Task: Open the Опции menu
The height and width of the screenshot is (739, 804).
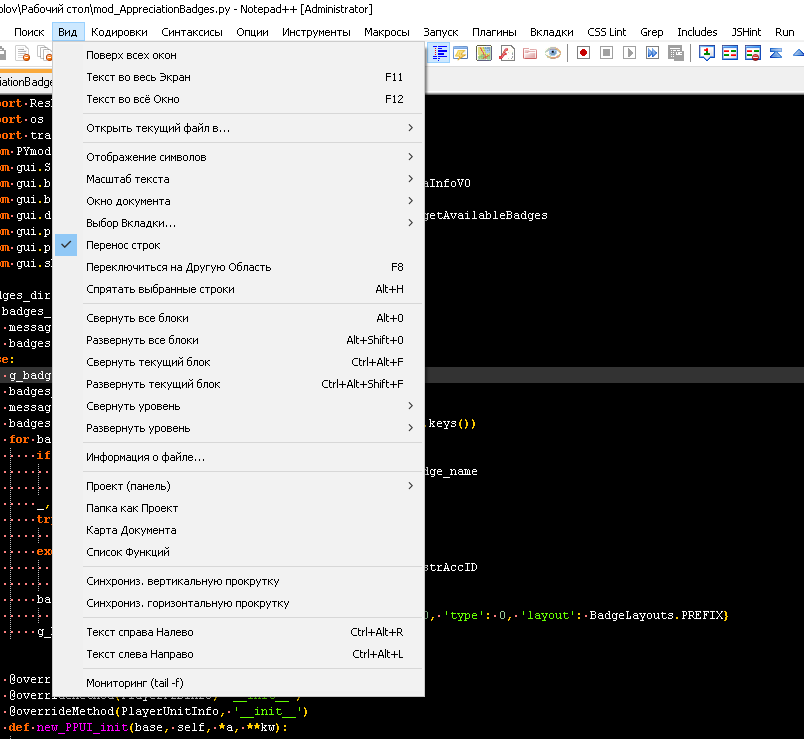Action: 252,32
